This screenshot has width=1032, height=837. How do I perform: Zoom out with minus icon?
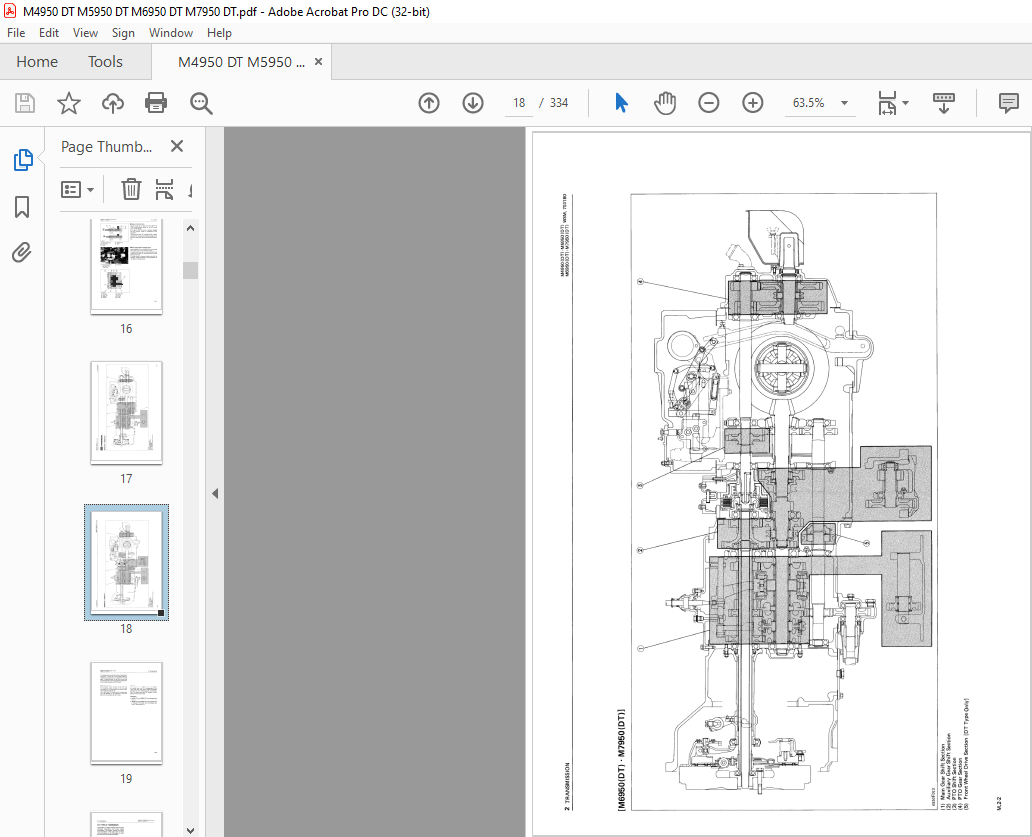point(709,103)
